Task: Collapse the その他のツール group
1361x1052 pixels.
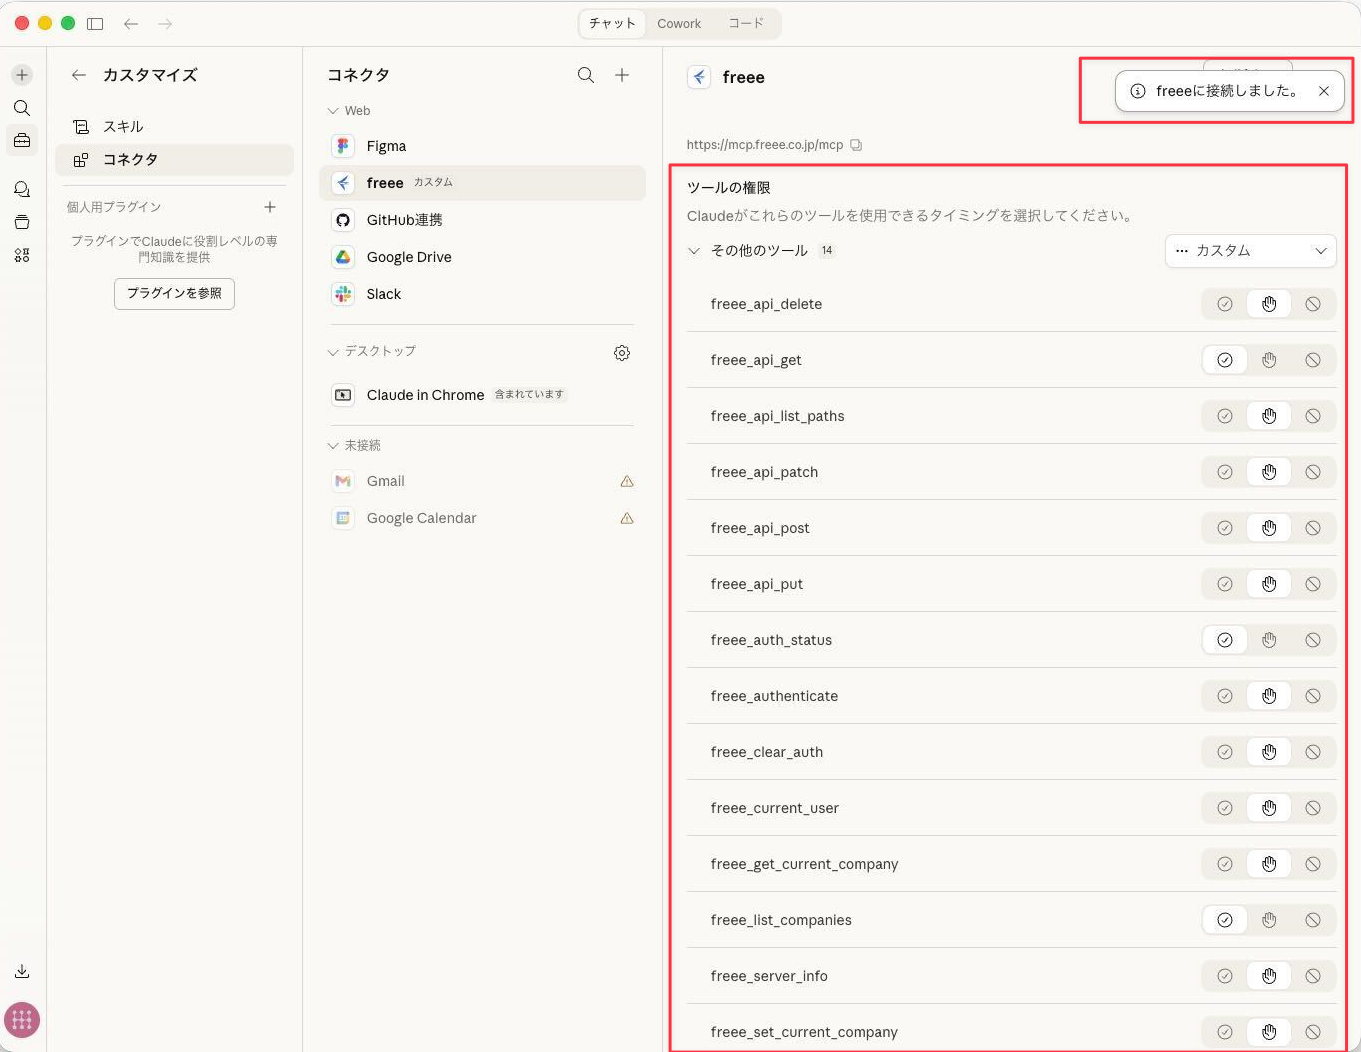Action: (x=694, y=251)
